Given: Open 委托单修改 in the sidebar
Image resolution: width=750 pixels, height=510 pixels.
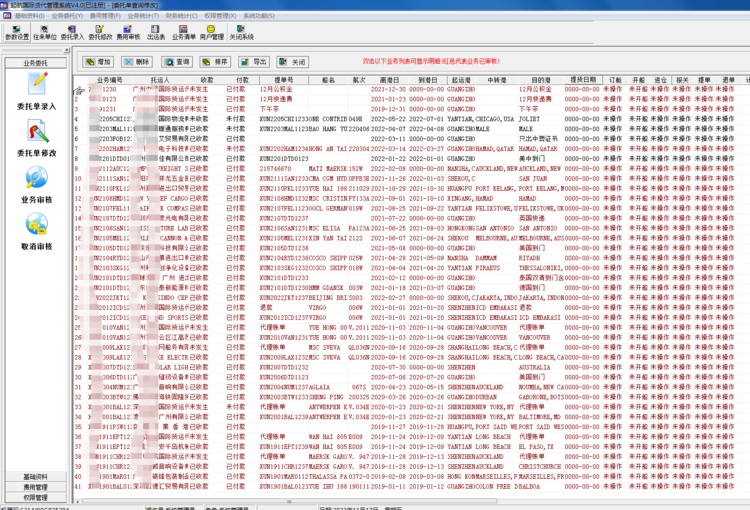Looking at the screenshot, I should [37, 139].
